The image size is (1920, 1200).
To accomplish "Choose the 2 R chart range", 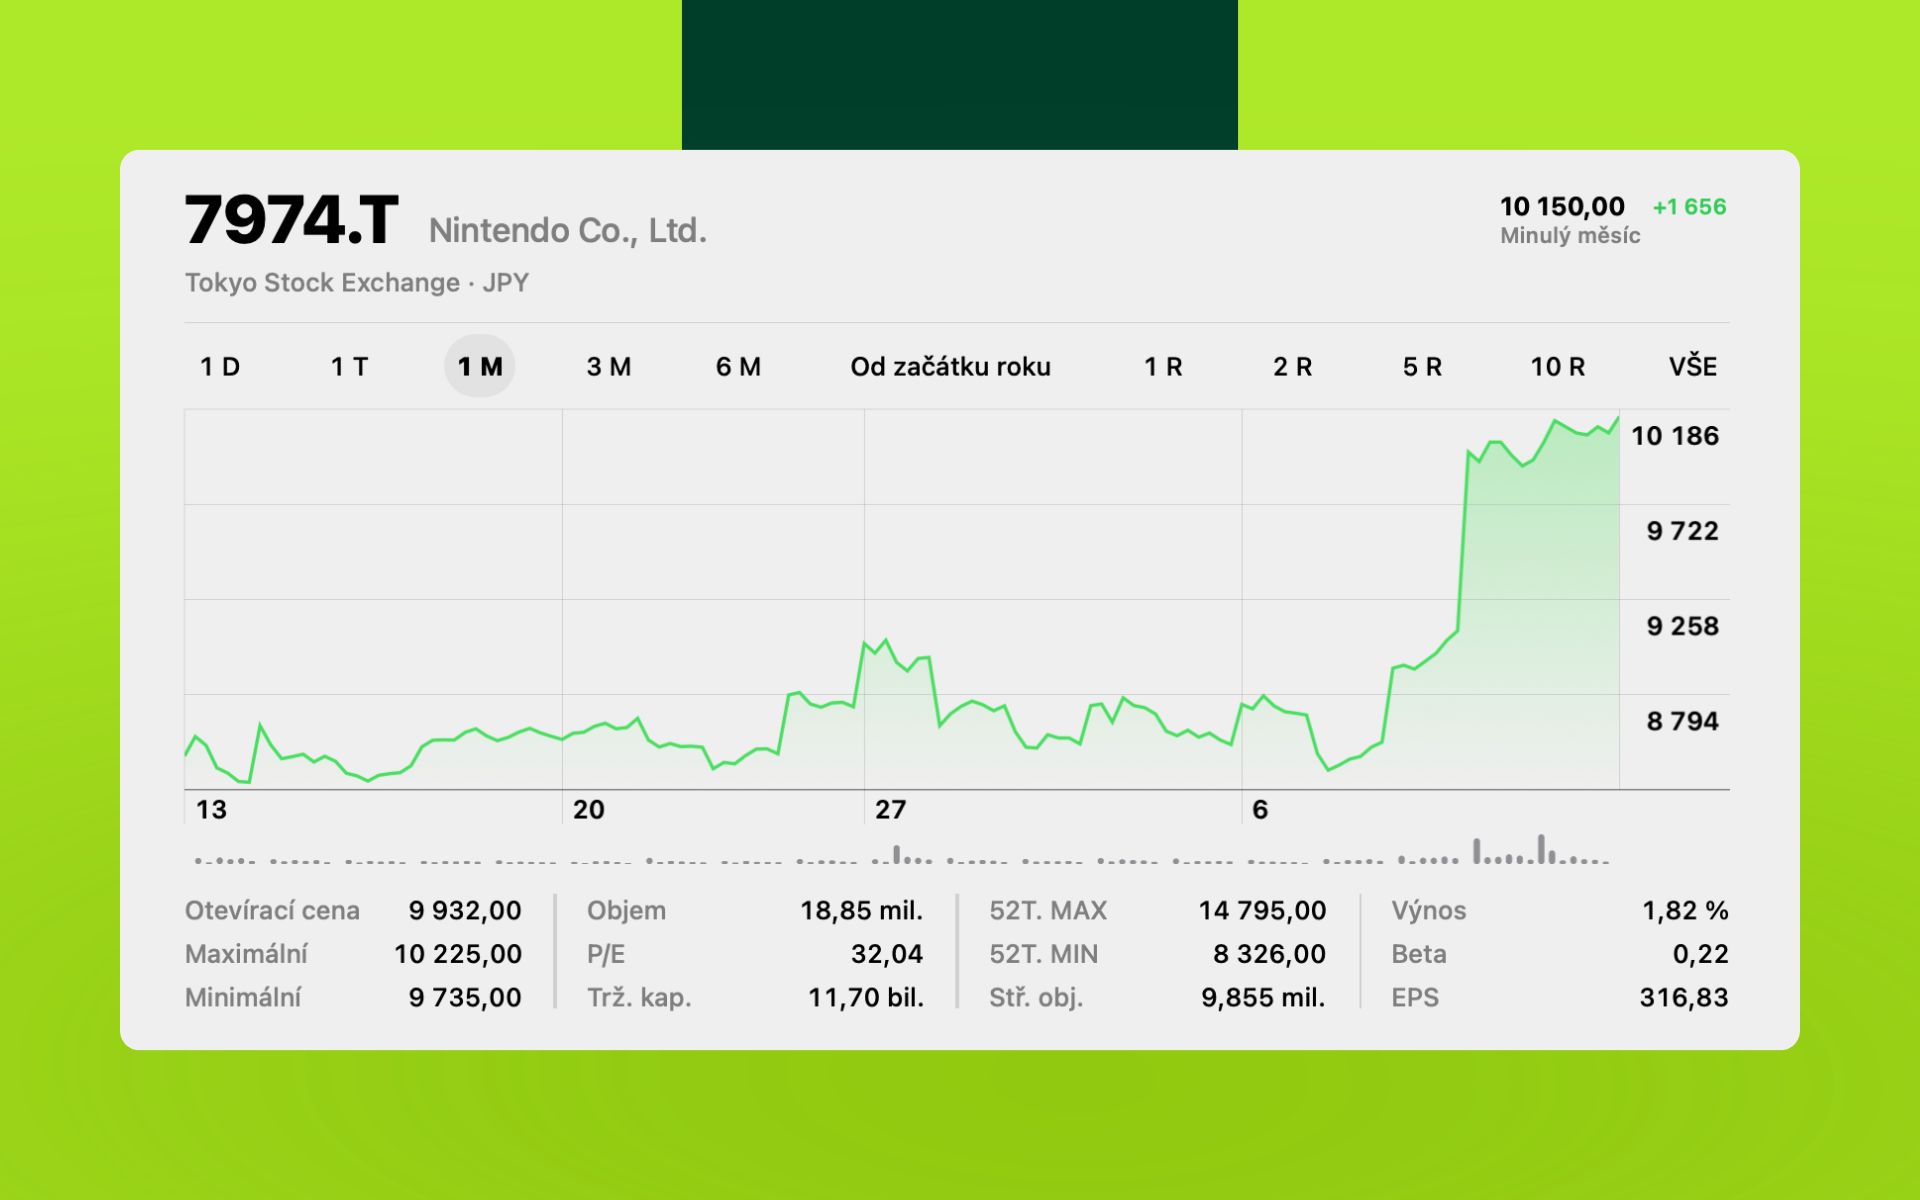I will point(1292,367).
